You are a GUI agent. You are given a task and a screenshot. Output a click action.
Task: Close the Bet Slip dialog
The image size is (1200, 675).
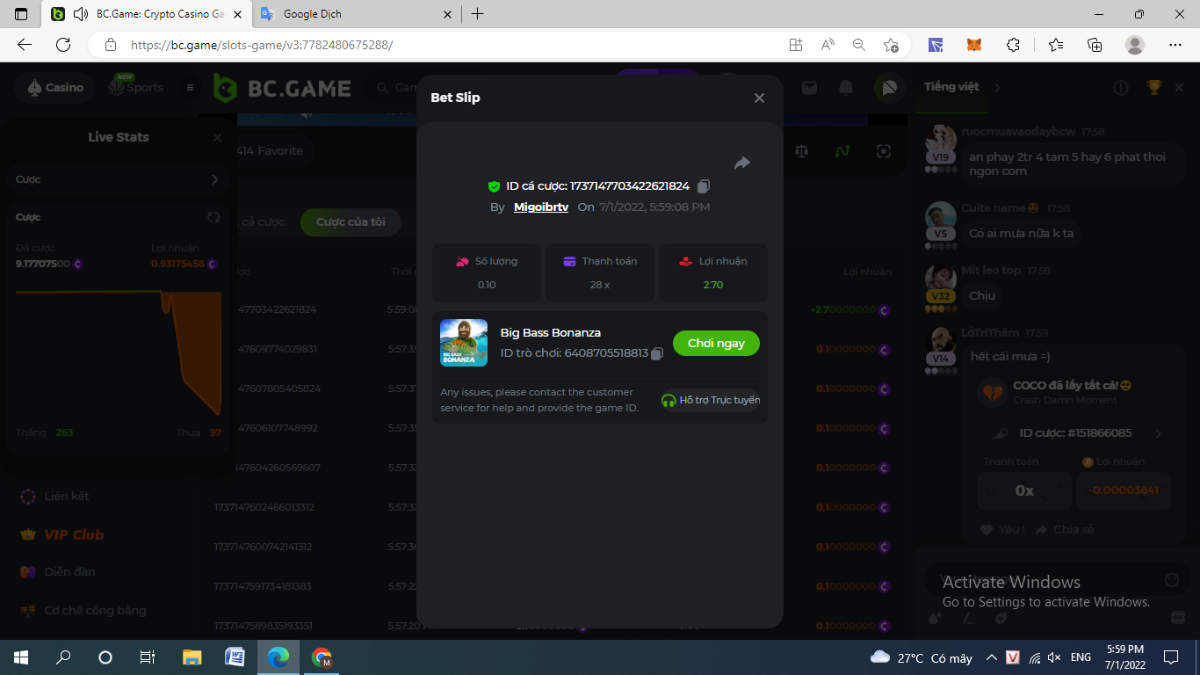pos(759,98)
